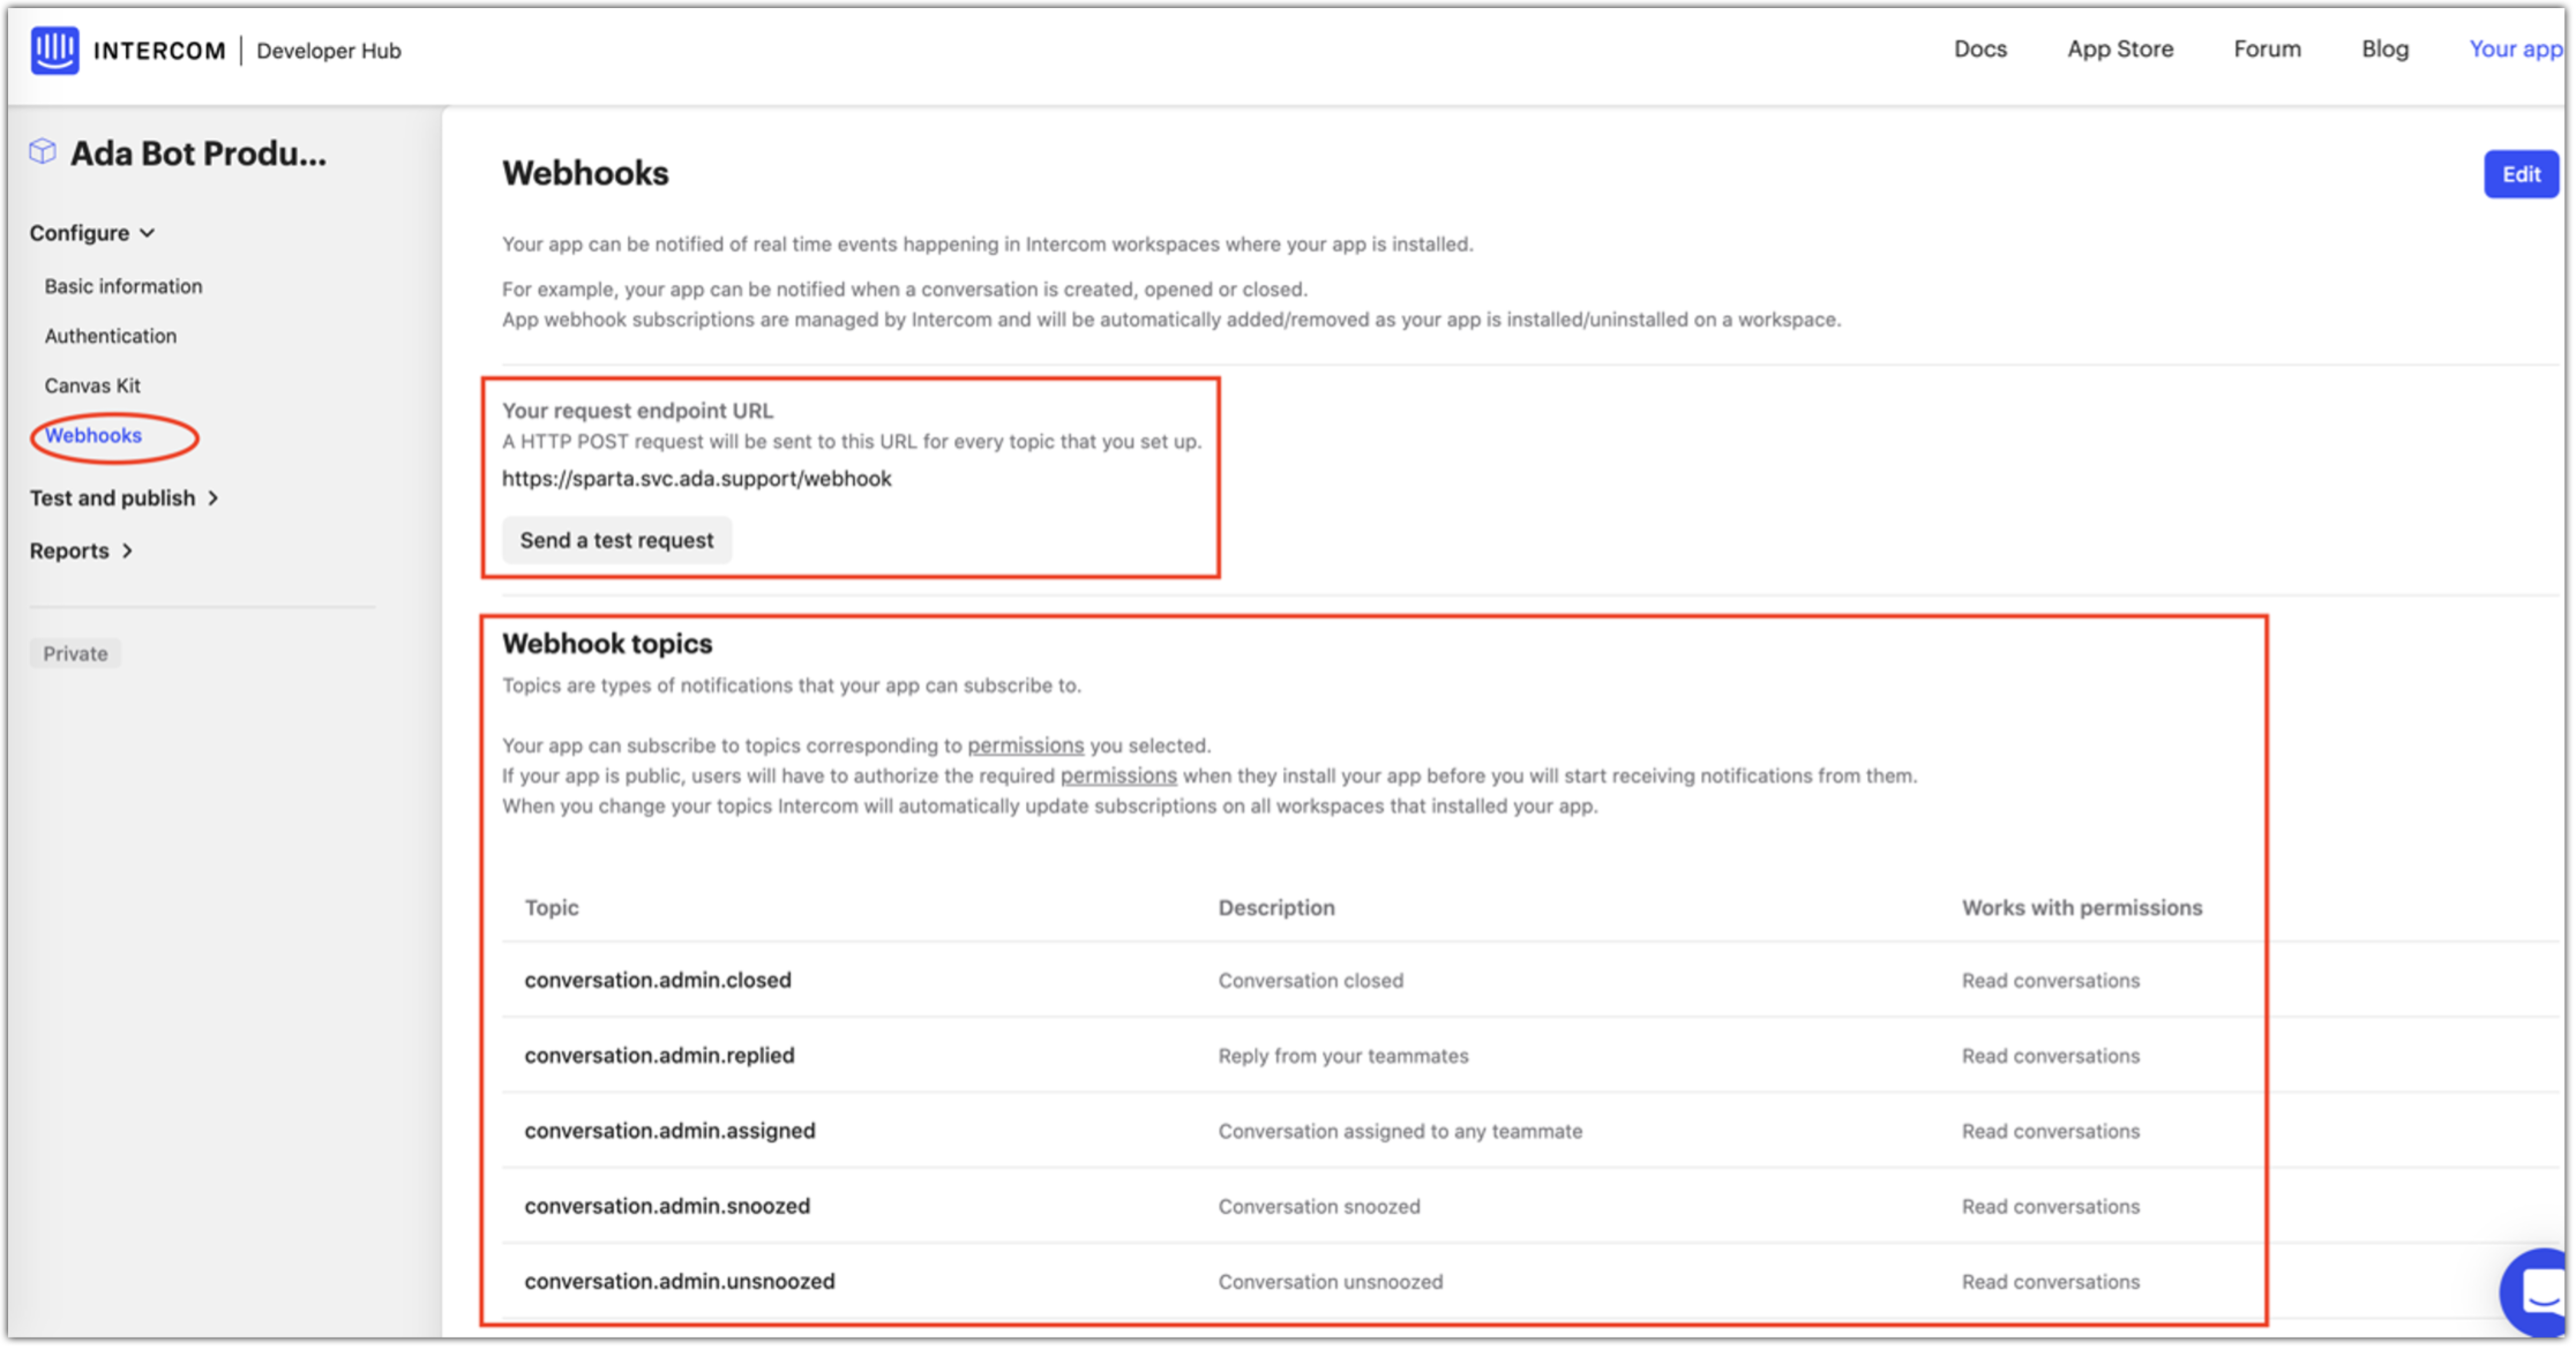The height and width of the screenshot is (1349, 2576).
Task: Click the app cube icon beside Ada Bot
Action: point(42,152)
